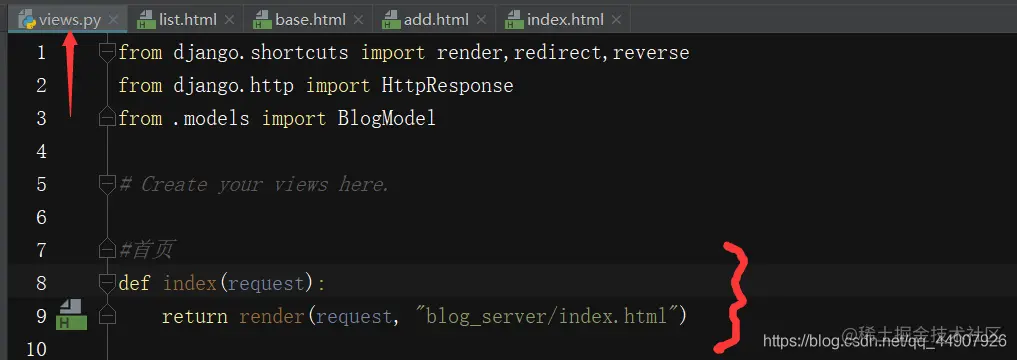This screenshot has height=360, width=1017.
Task: Click the #首页 comment text
Action: pyautogui.click(x=146, y=250)
